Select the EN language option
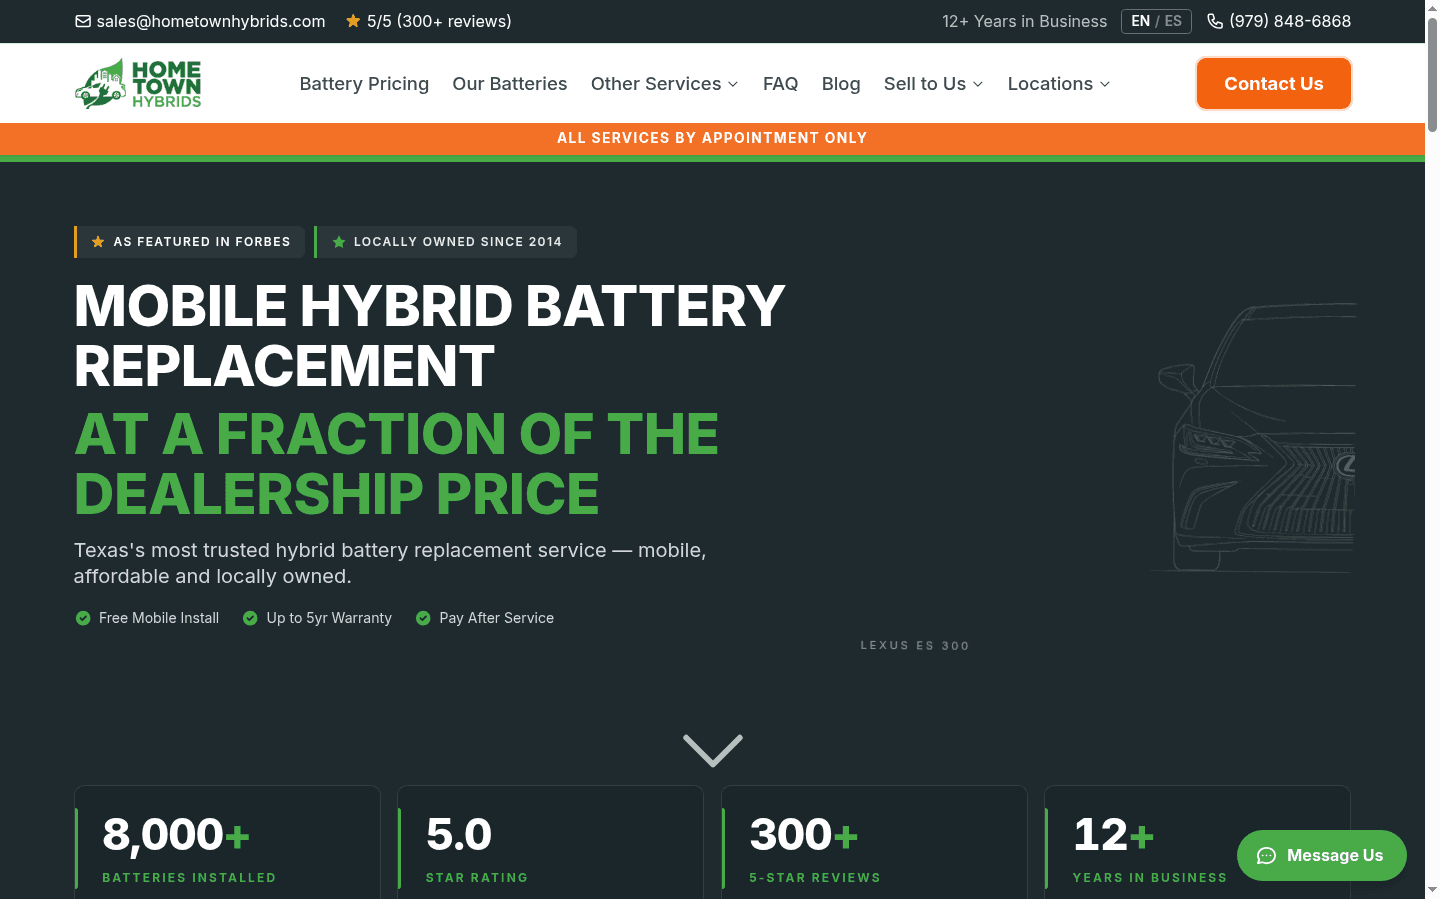The width and height of the screenshot is (1440, 899). pos(1141,21)
